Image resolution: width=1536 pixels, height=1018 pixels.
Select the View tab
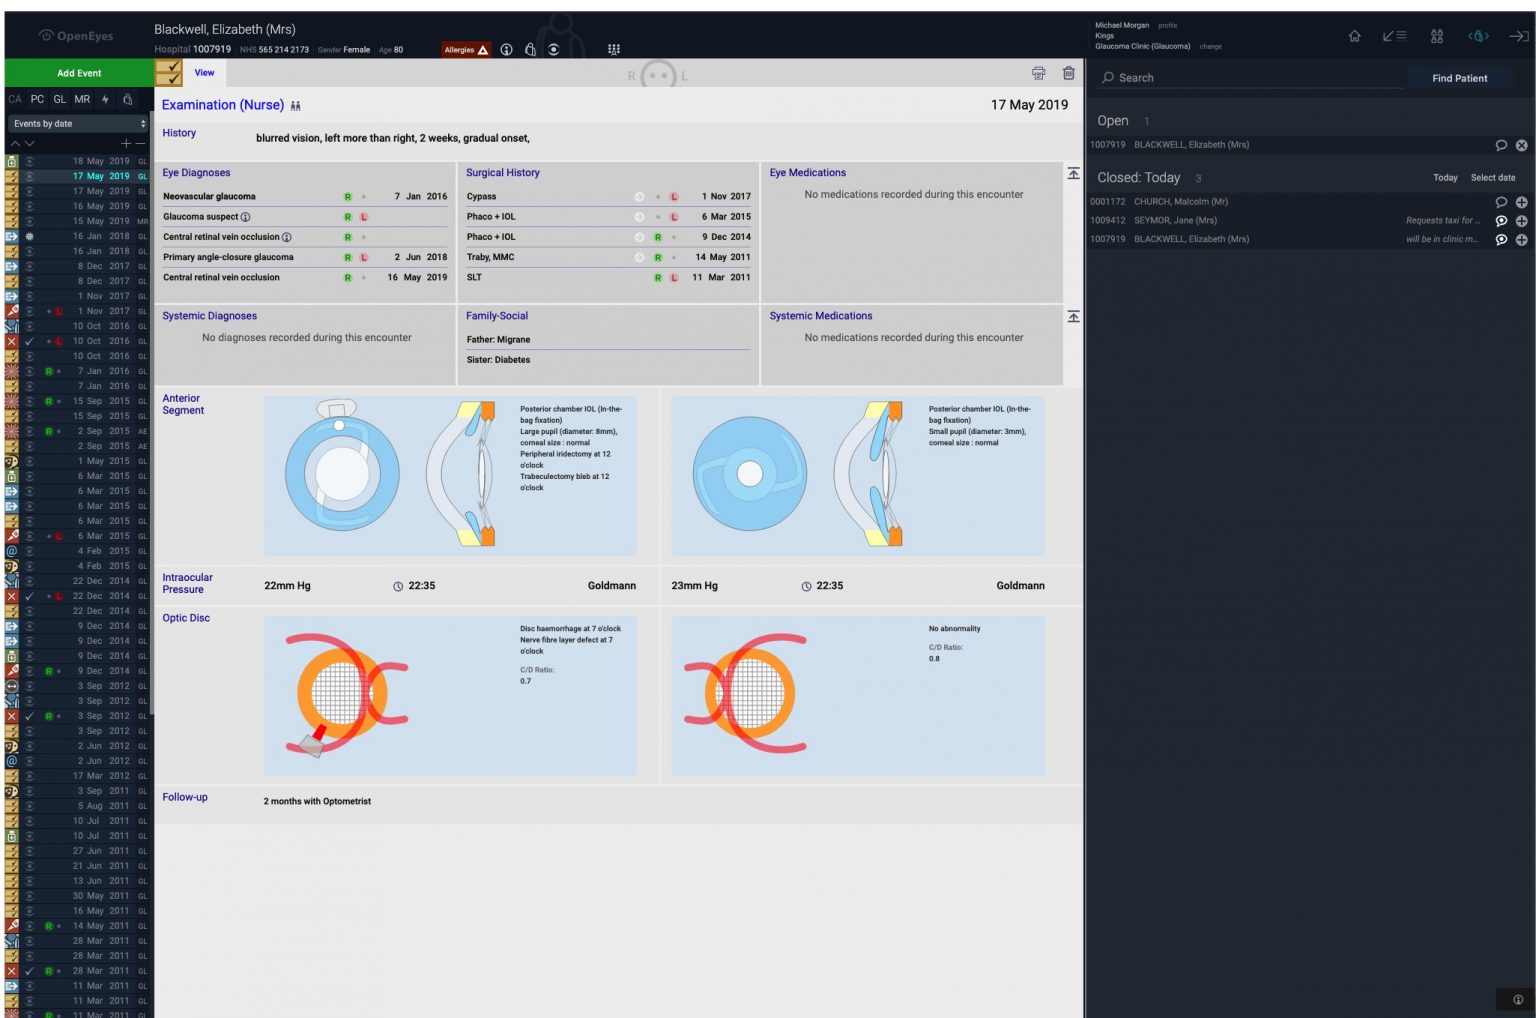204,73
